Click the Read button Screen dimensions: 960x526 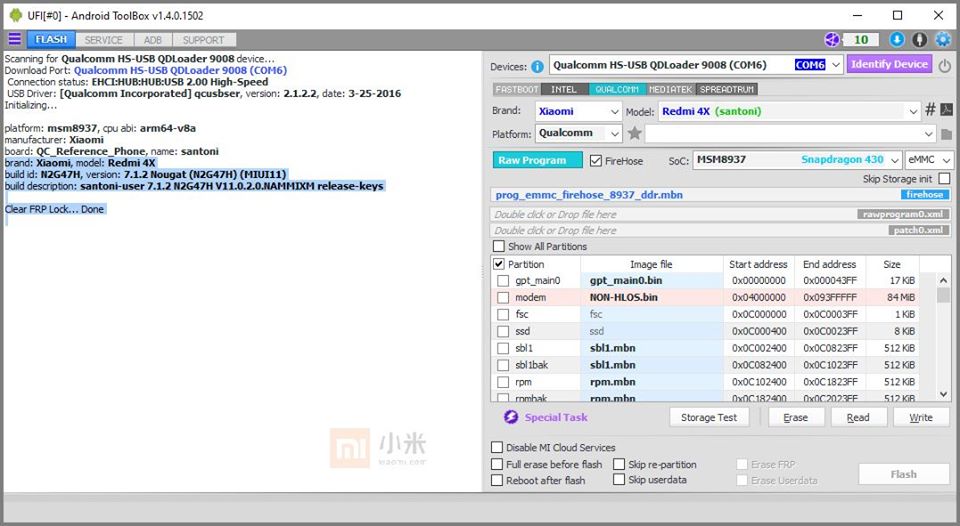858,417
